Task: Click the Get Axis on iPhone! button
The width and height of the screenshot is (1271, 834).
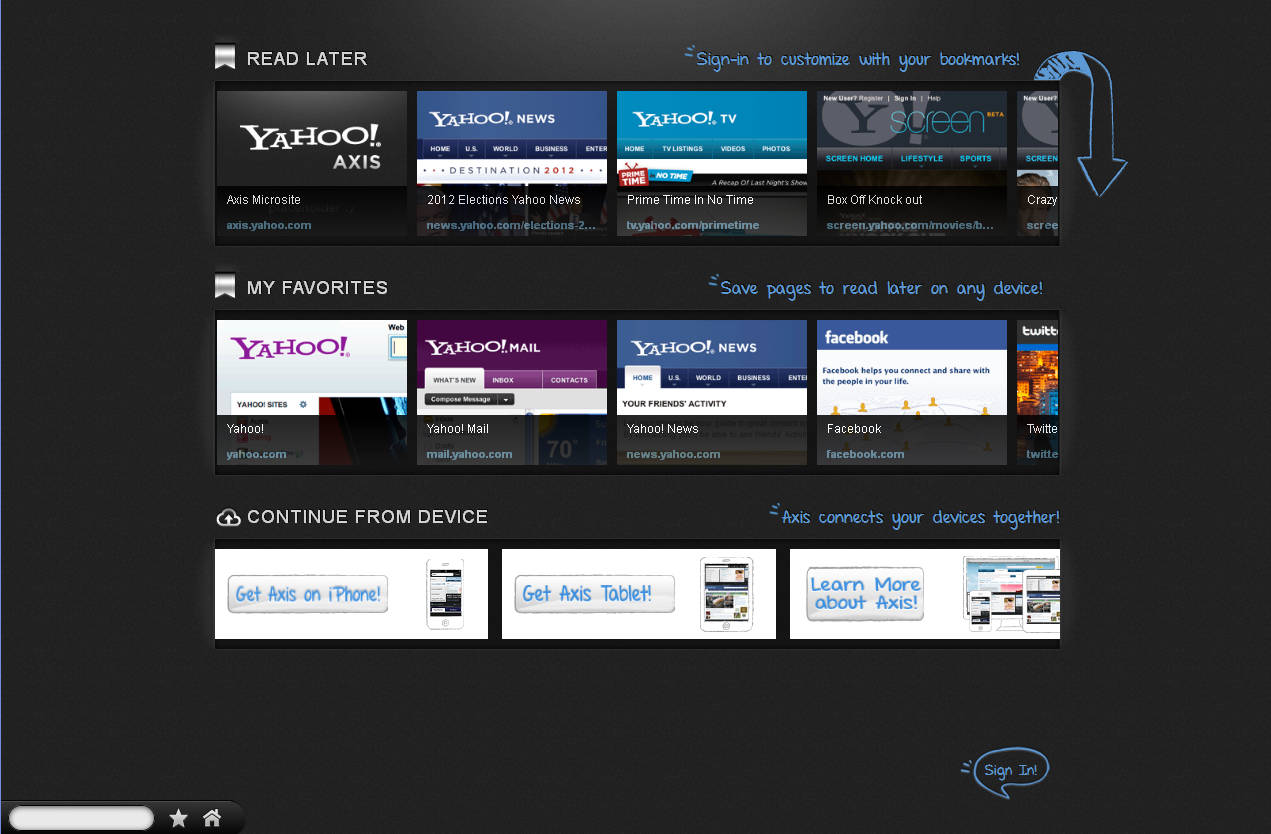Action: (x=307, y=594)
